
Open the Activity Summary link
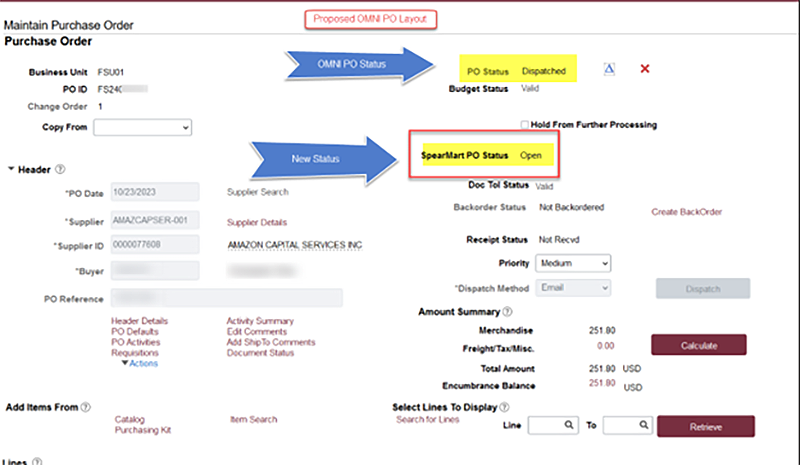(x=260, y=321)
